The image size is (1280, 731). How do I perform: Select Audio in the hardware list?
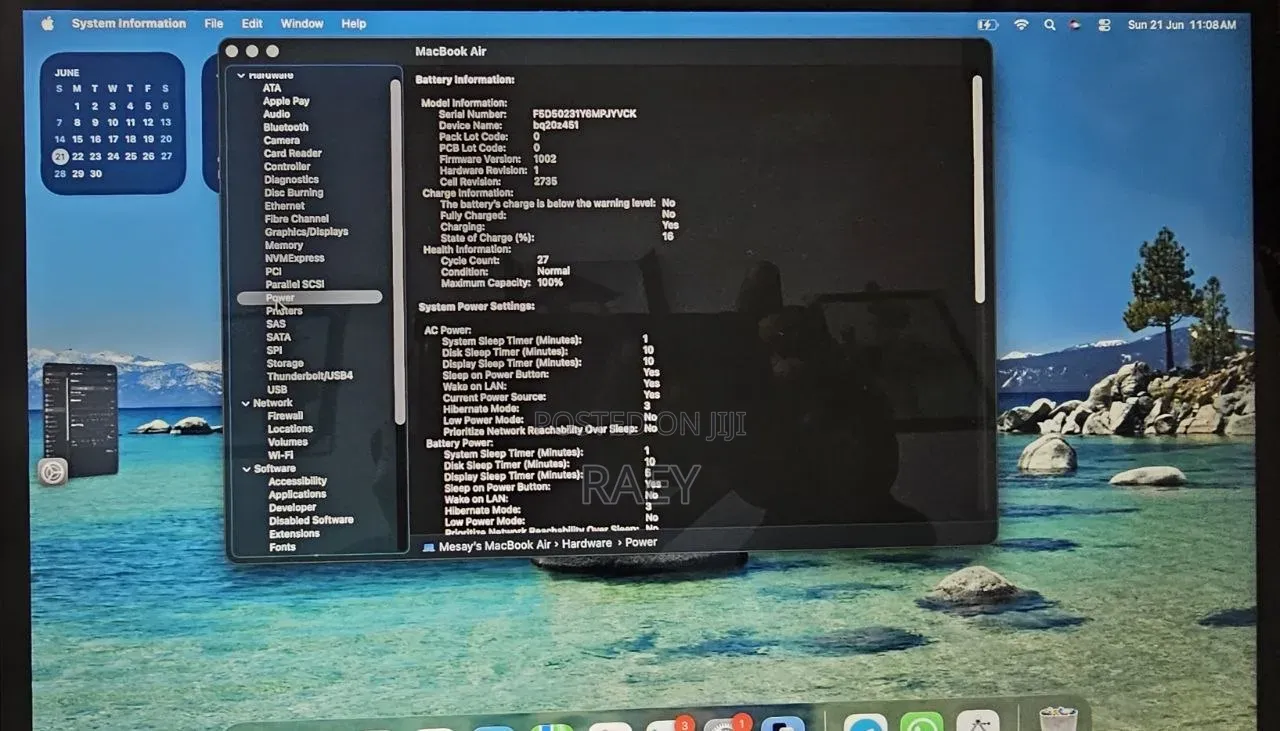pos(276,114)
